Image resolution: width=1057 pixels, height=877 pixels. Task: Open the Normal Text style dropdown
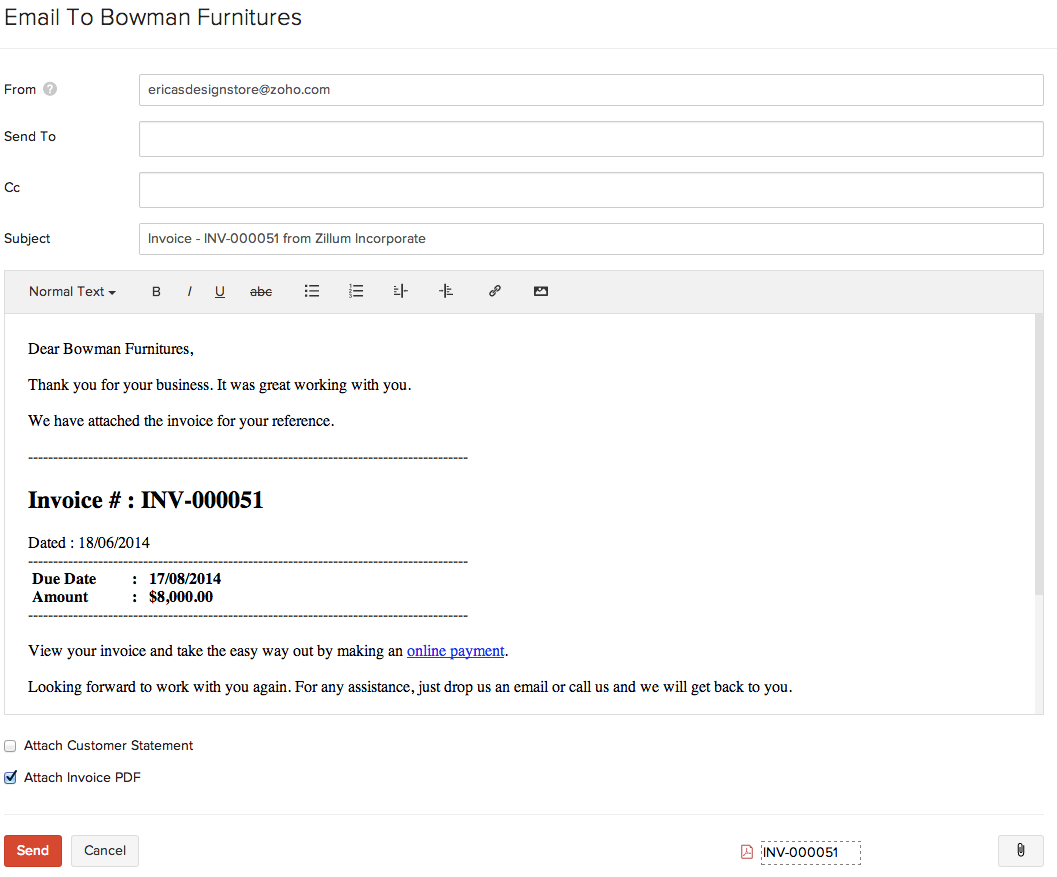point(72,292)
